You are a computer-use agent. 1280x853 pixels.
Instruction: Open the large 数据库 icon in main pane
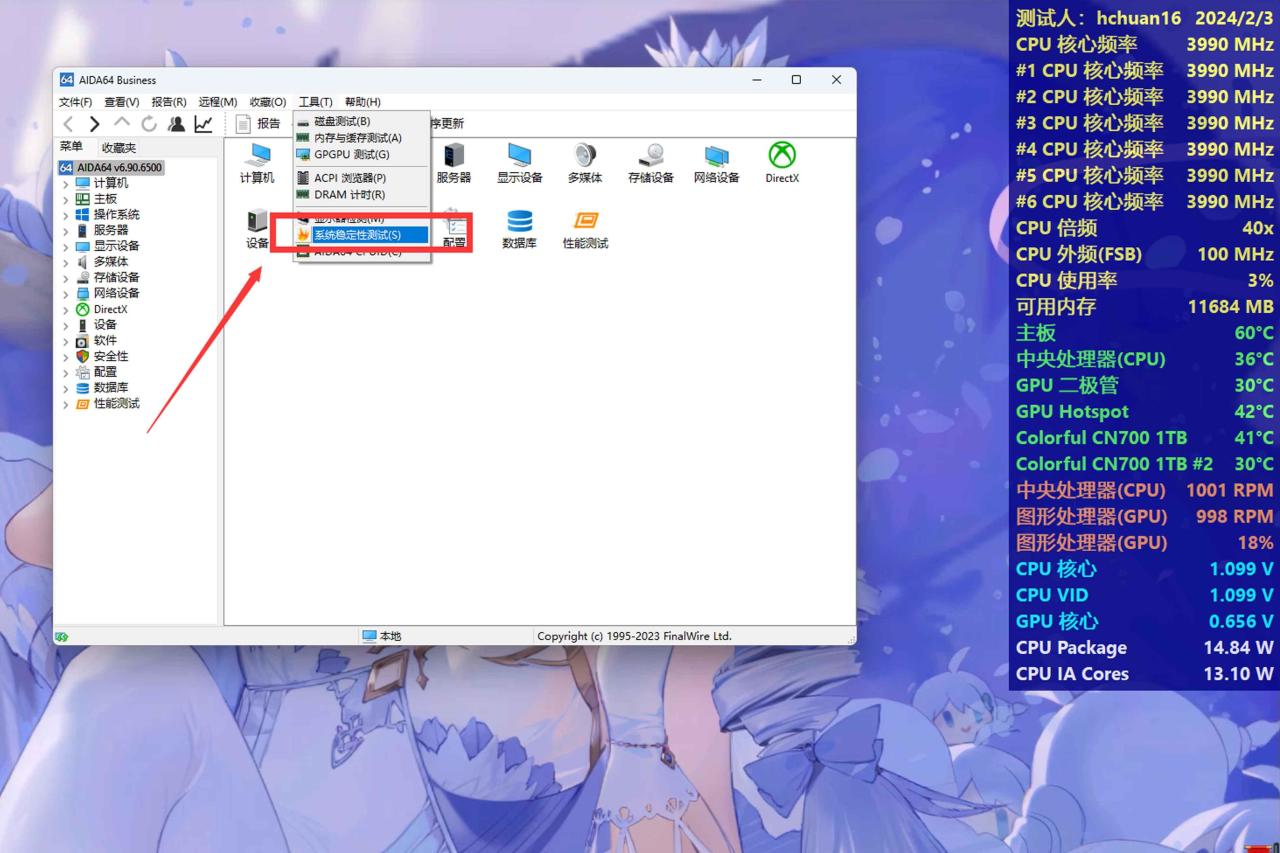pos(520,229)
